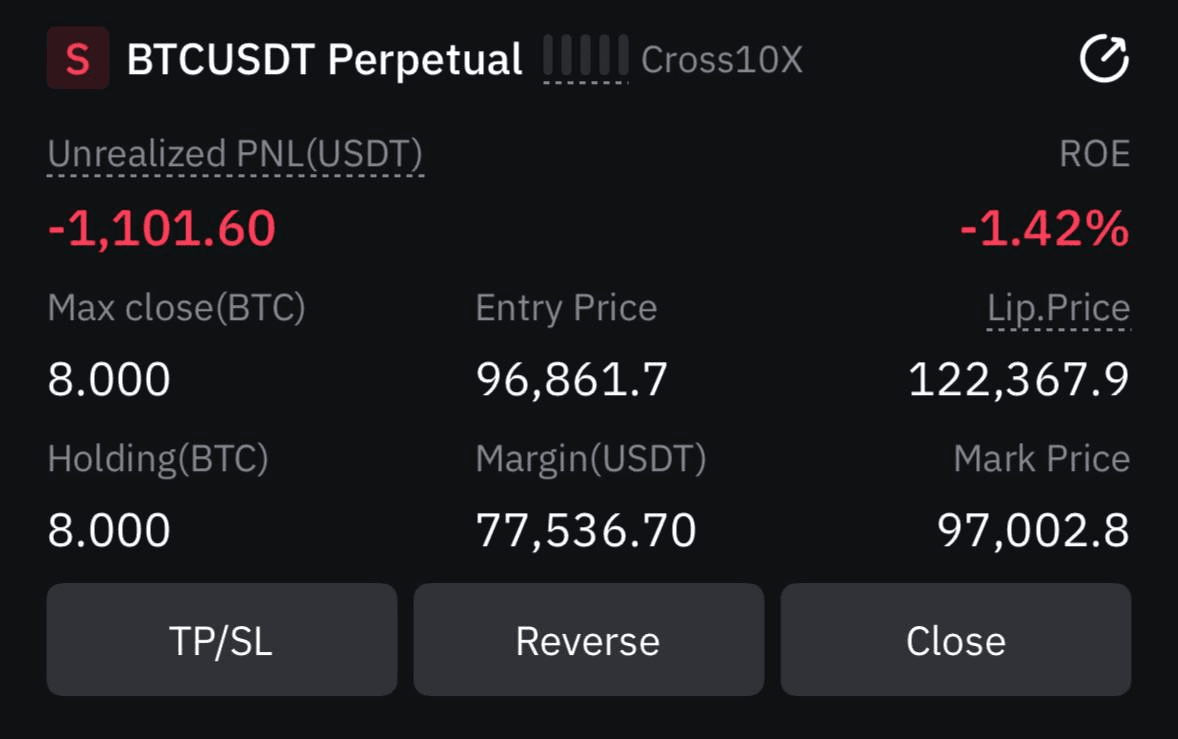Change Cross10X margin mode
The image size is (1178, 739).
(x=722, y=59)
